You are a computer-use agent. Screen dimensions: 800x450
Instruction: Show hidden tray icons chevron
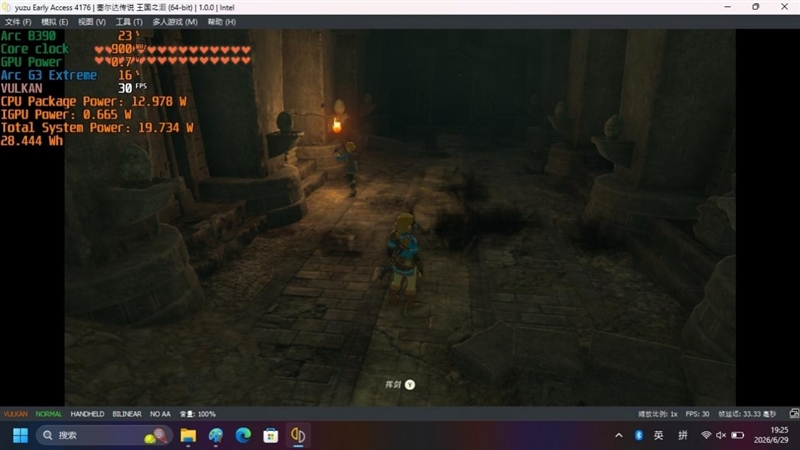(619, 435)
